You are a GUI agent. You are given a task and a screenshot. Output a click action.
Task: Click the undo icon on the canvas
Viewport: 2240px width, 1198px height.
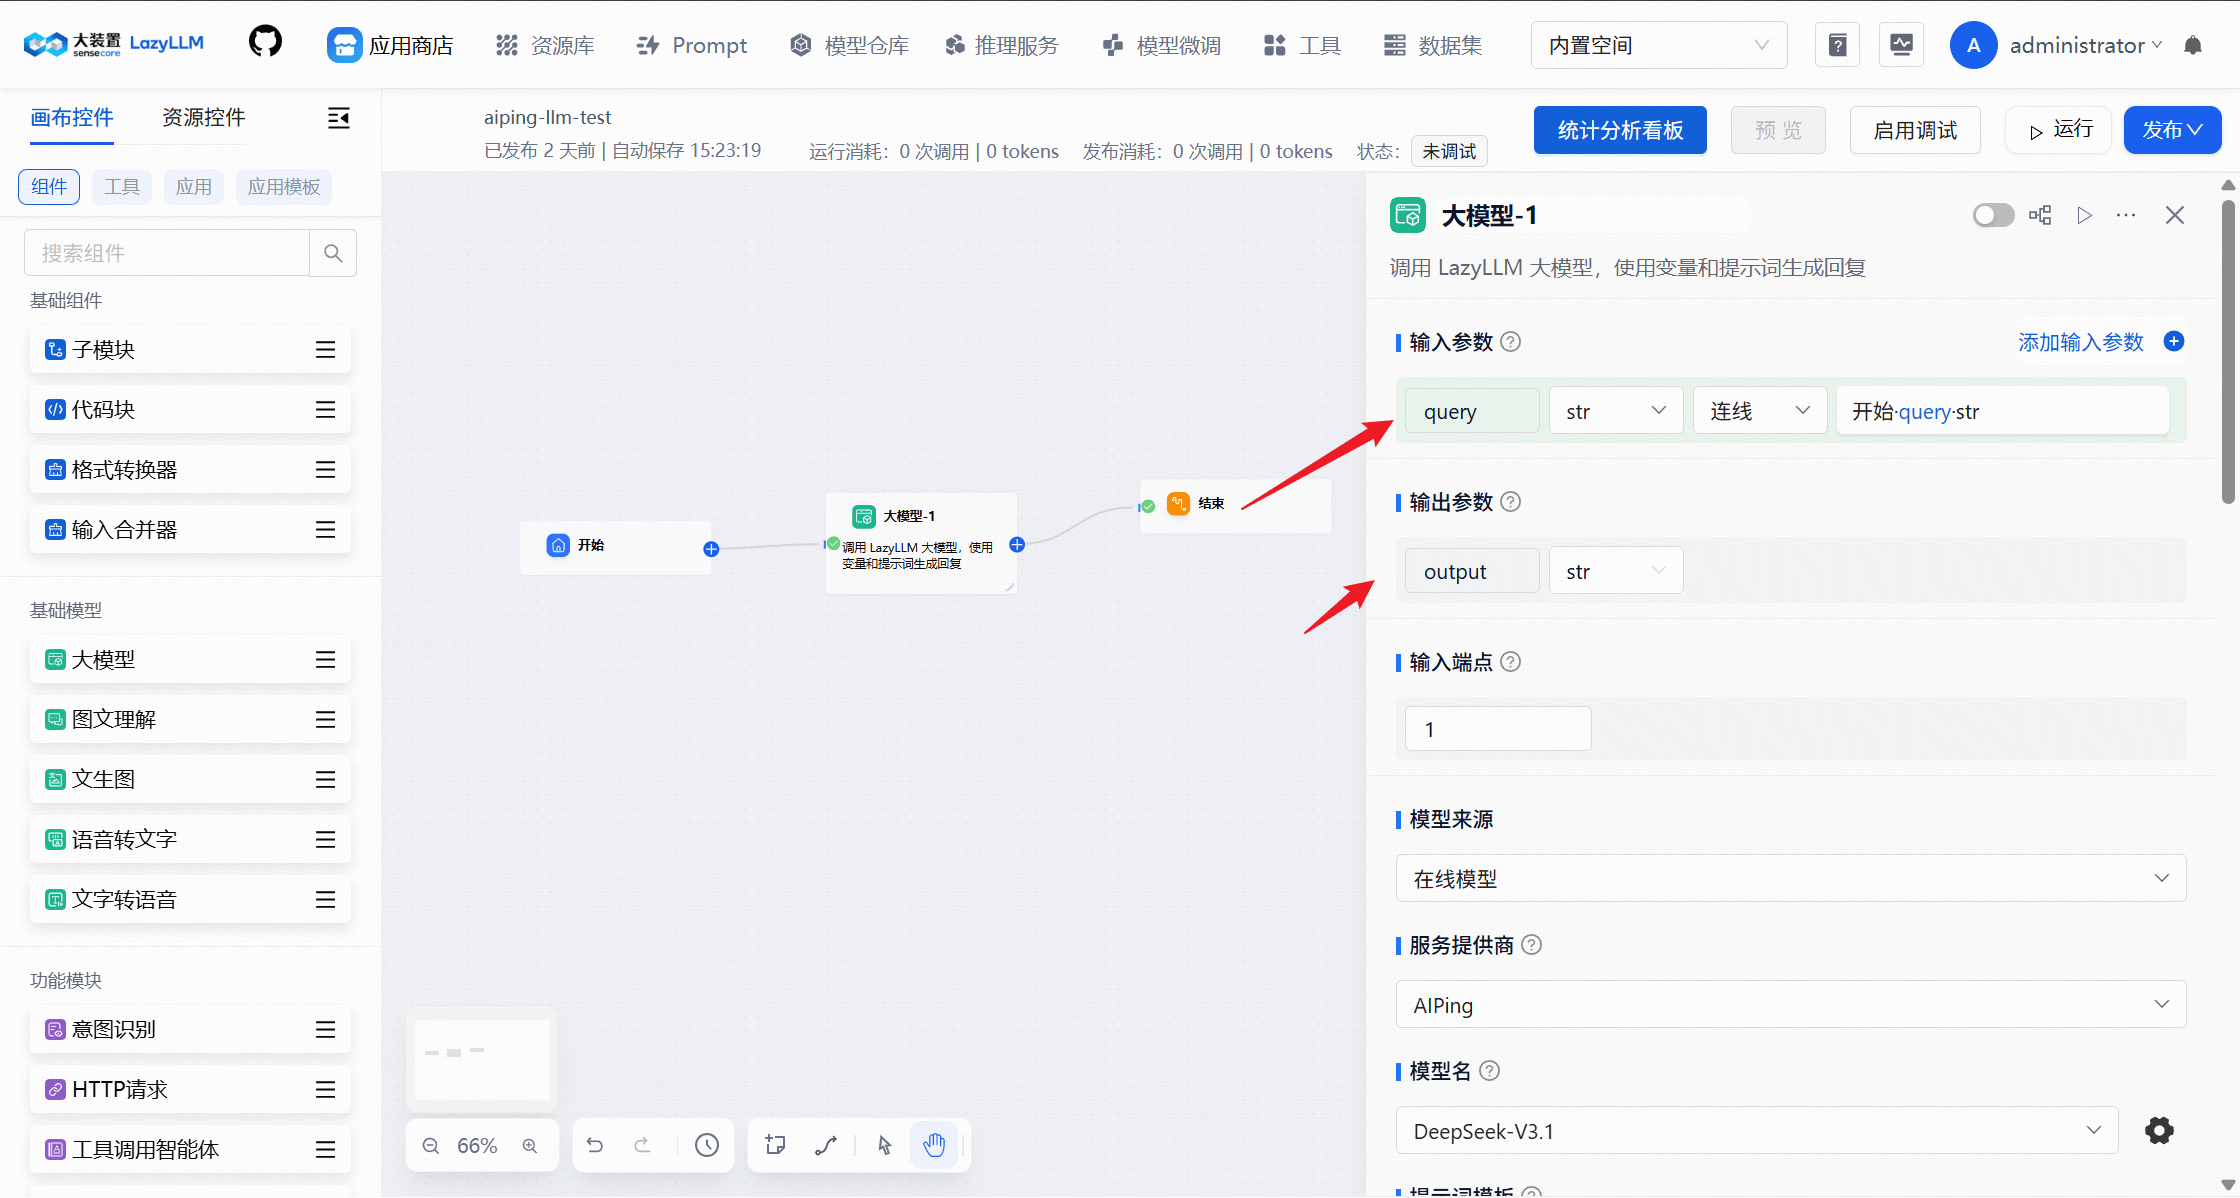point(595,1144)
